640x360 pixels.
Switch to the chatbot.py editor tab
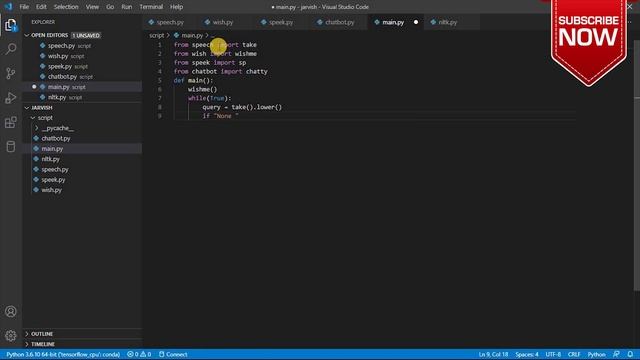(x=340, y=22)
